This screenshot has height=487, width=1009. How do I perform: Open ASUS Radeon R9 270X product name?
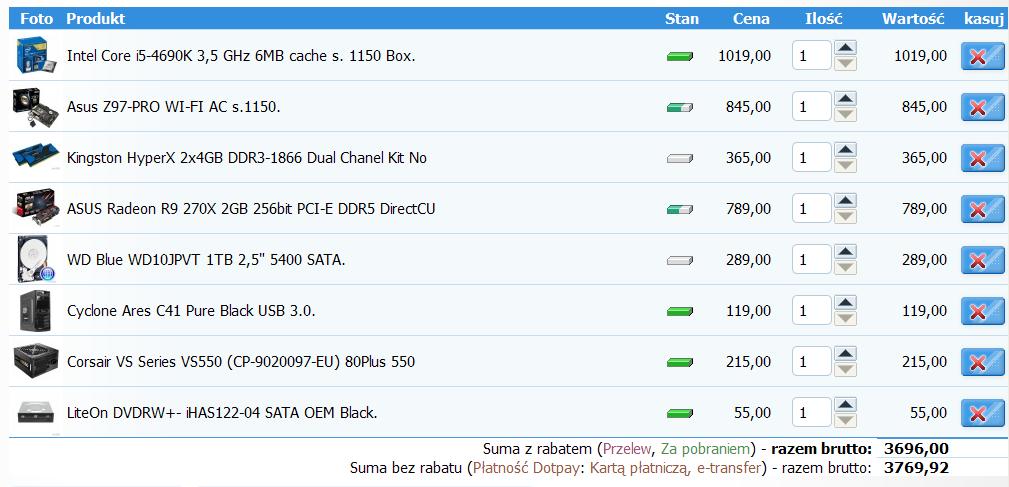251,209
